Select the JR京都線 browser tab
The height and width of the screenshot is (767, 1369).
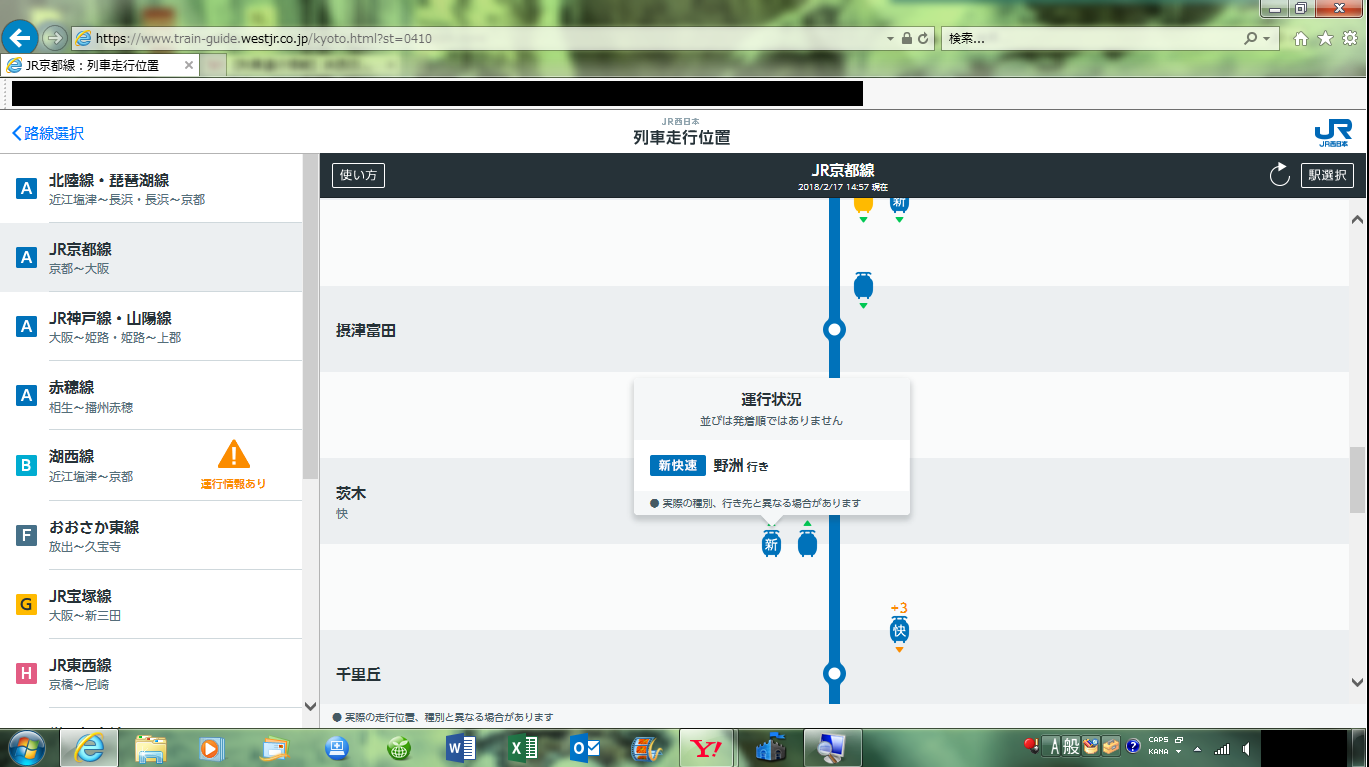[100, 65]
